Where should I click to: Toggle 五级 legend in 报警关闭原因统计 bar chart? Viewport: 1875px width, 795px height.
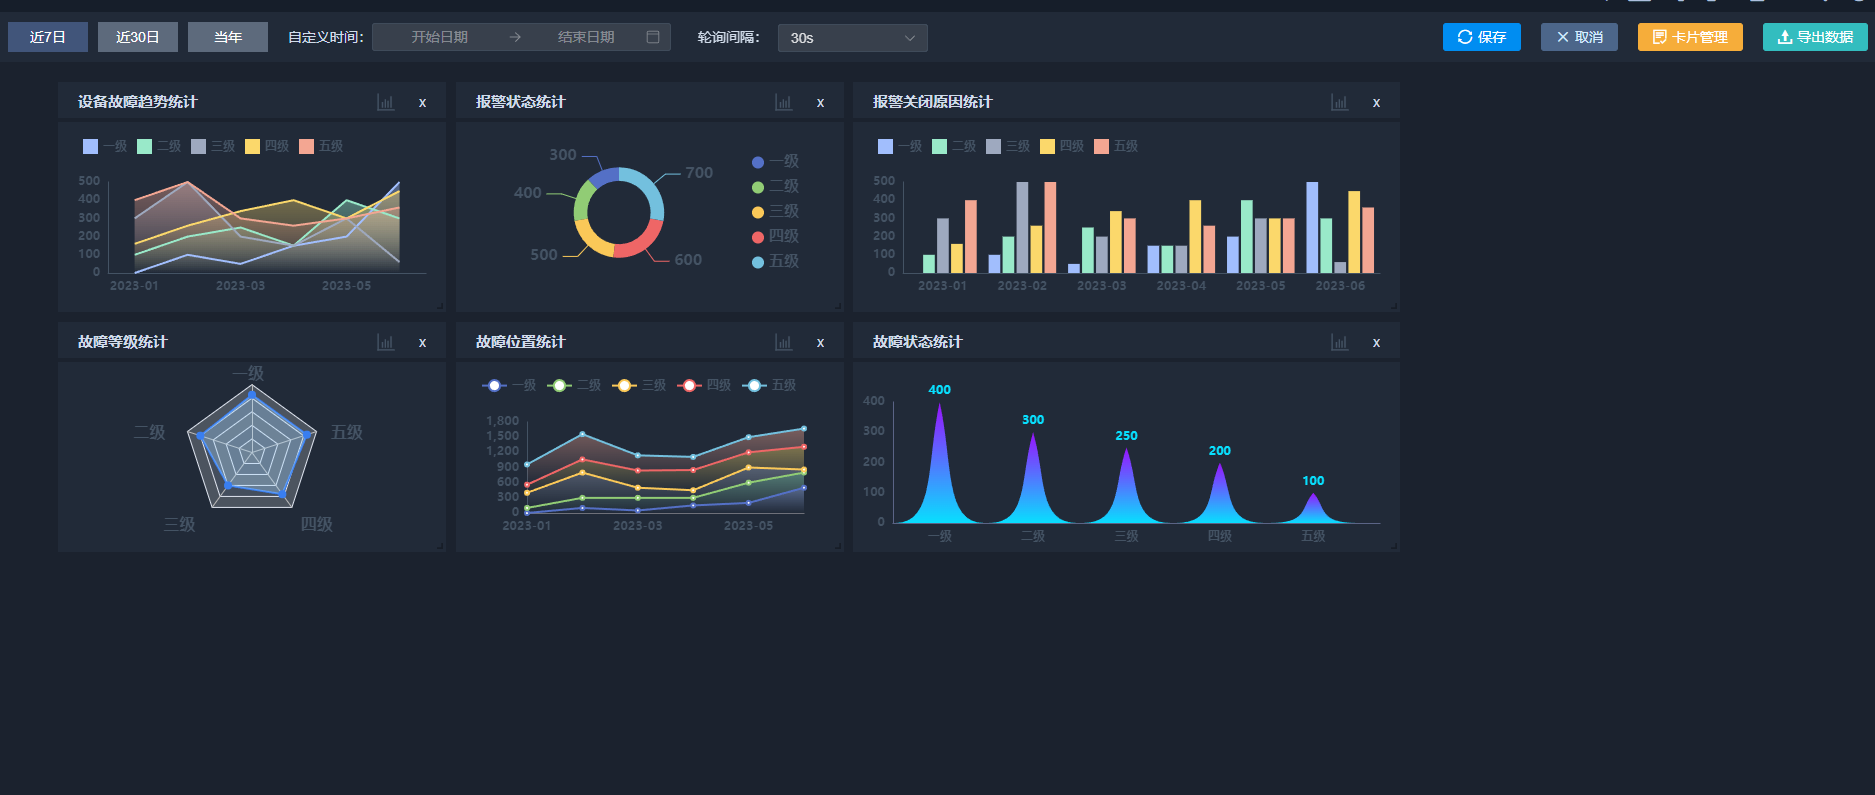1116,146
